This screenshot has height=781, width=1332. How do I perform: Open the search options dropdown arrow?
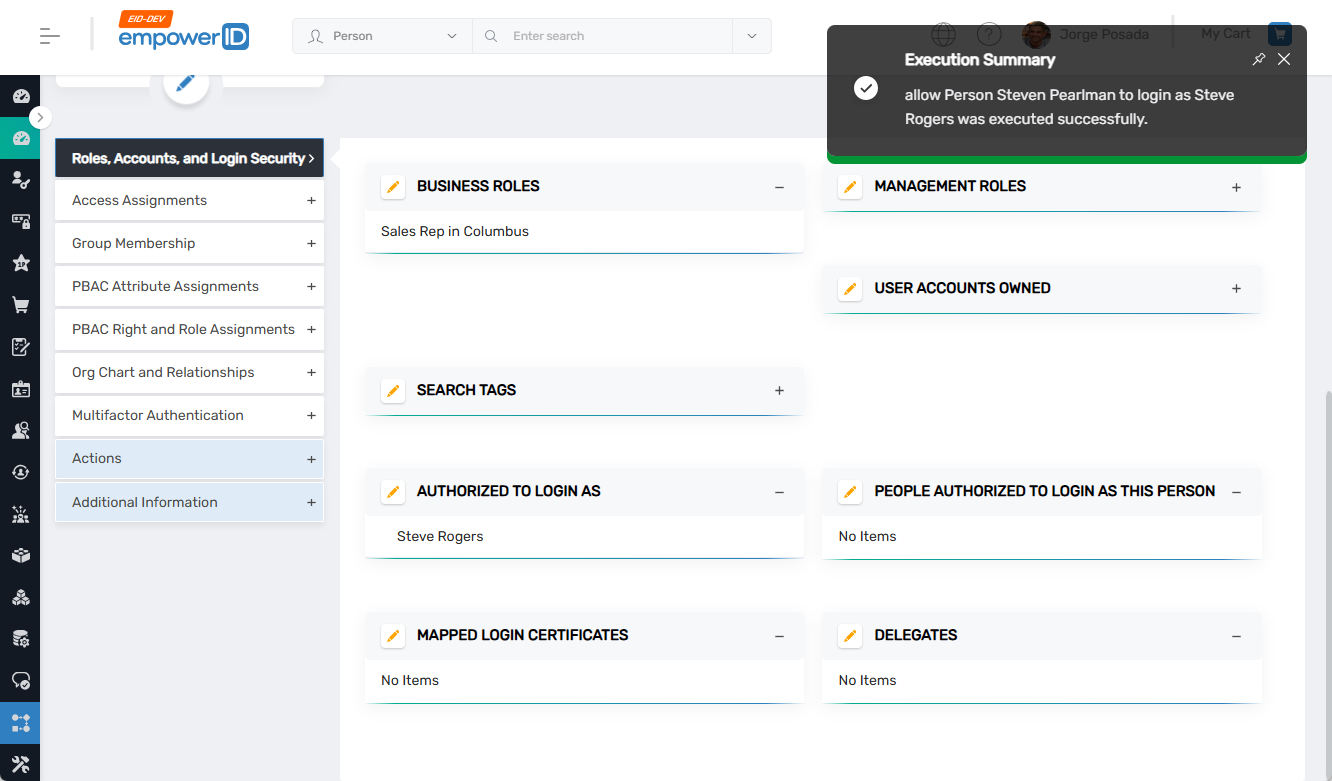(x=751, y=36)
